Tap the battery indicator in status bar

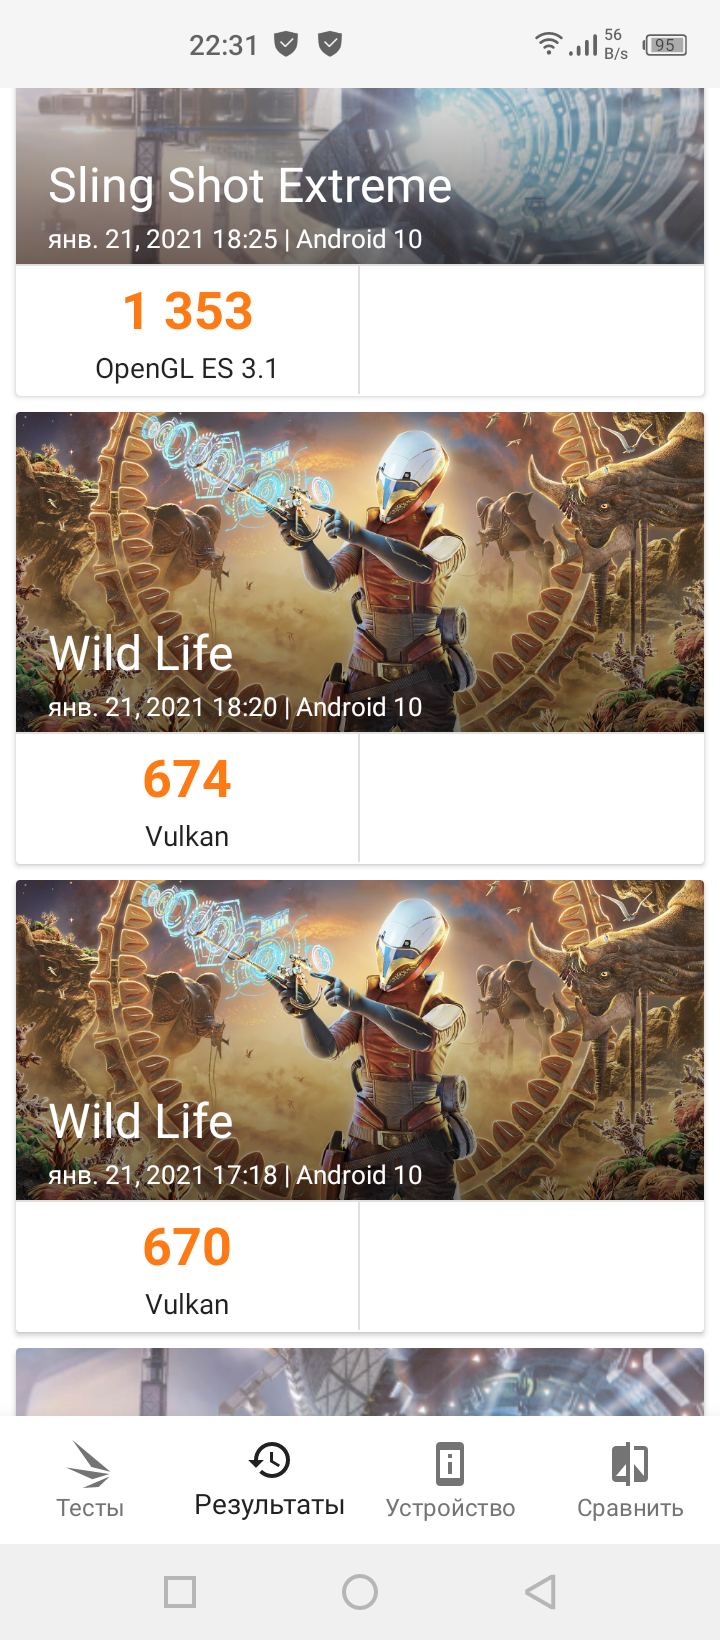tap(665, 45)
